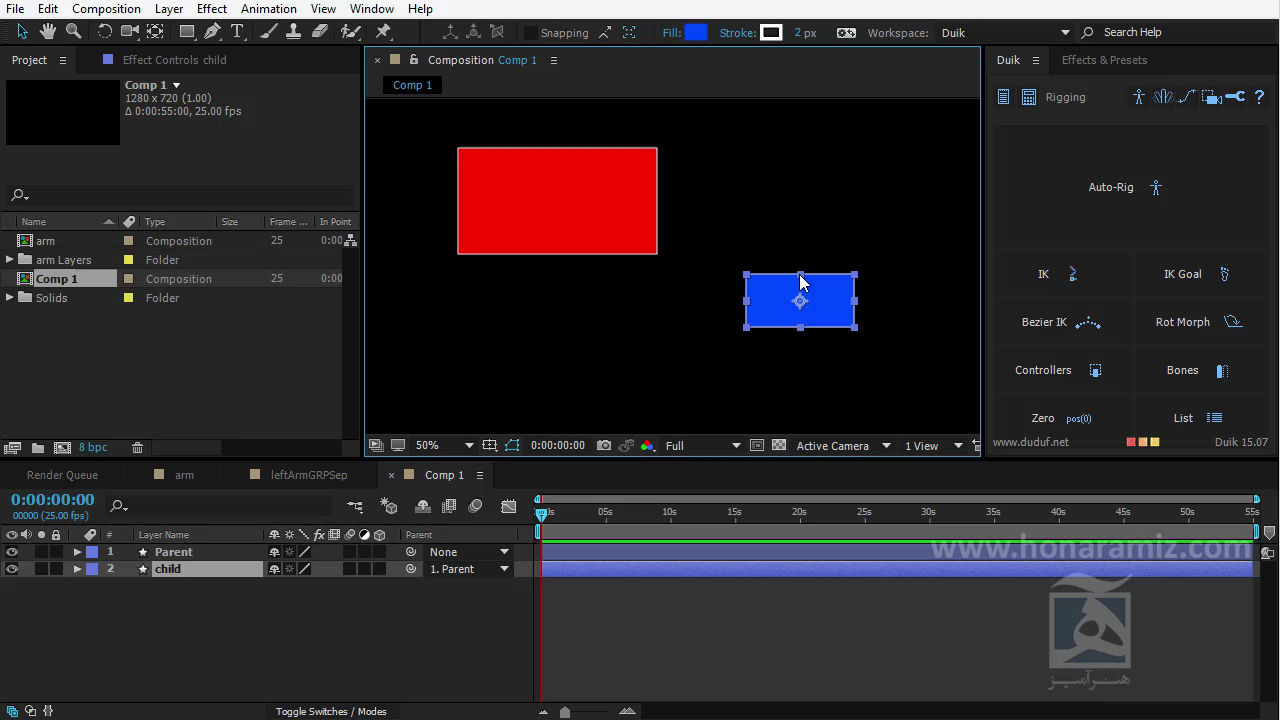Select the Selection arrow tool
This screenshot has height=720, width=1280.
click(22, 32)
